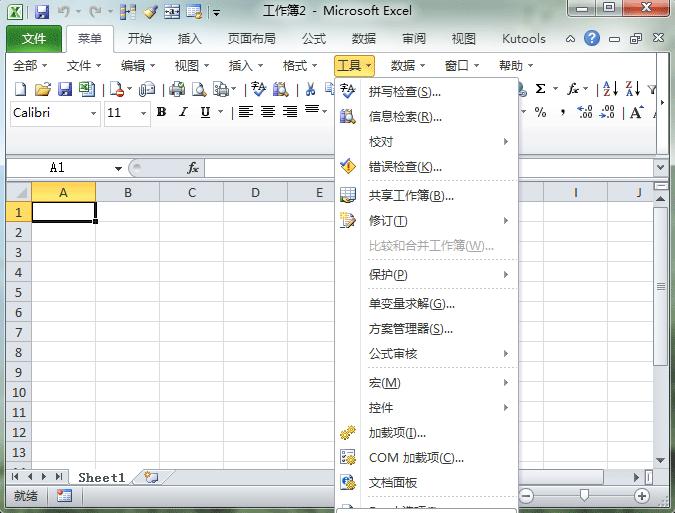Viewport: 675px width, 513px height.
Task: Open the font size 11 dropdown
Action: pyautogui.click(x=144, y=113)
